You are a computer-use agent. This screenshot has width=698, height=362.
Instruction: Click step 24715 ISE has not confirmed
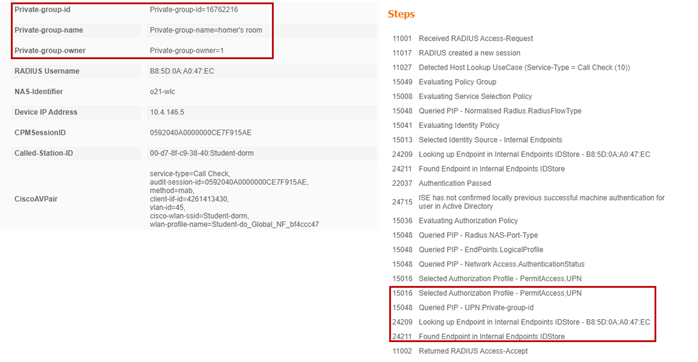coord(528,202)
